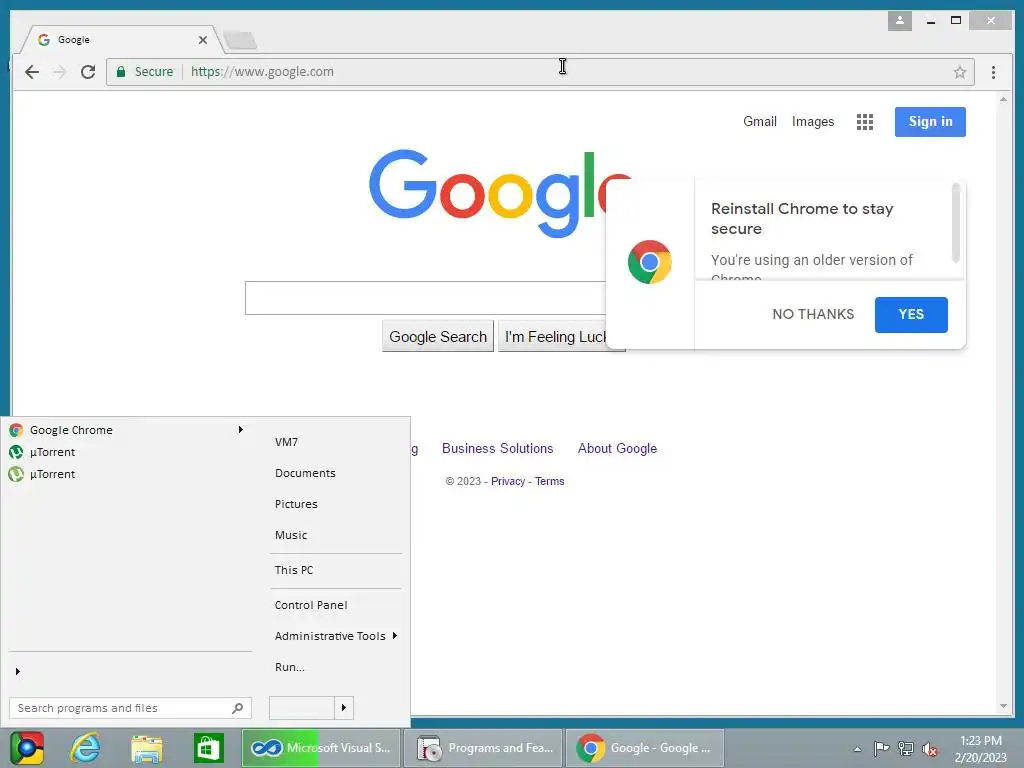Click the Chrome profile icon in title bar

point(899,21)
